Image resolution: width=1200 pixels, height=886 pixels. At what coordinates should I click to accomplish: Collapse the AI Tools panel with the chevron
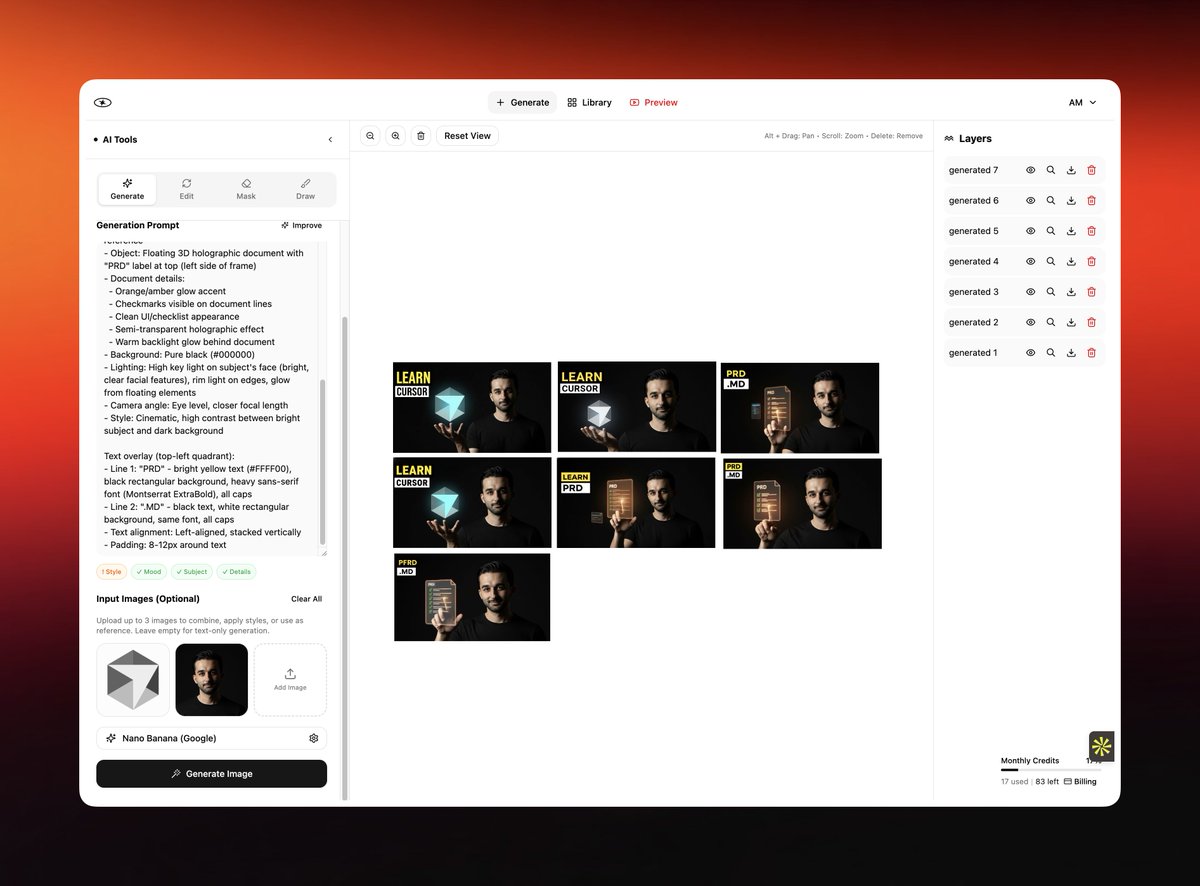tap(330, 139)
